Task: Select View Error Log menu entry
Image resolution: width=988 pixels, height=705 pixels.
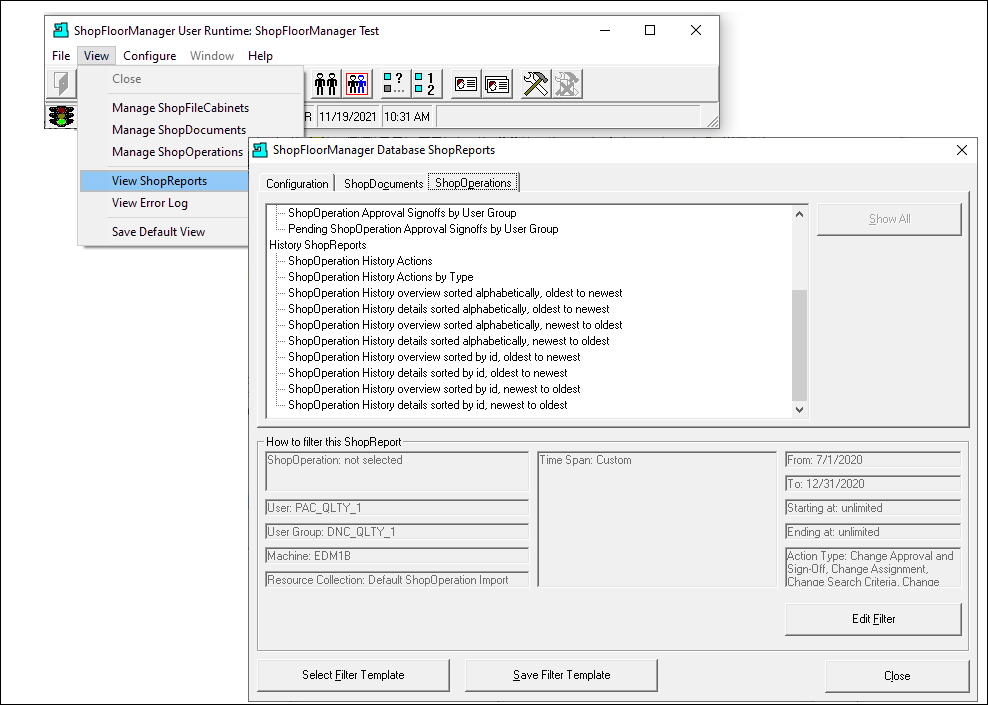Action: [150, 203]
